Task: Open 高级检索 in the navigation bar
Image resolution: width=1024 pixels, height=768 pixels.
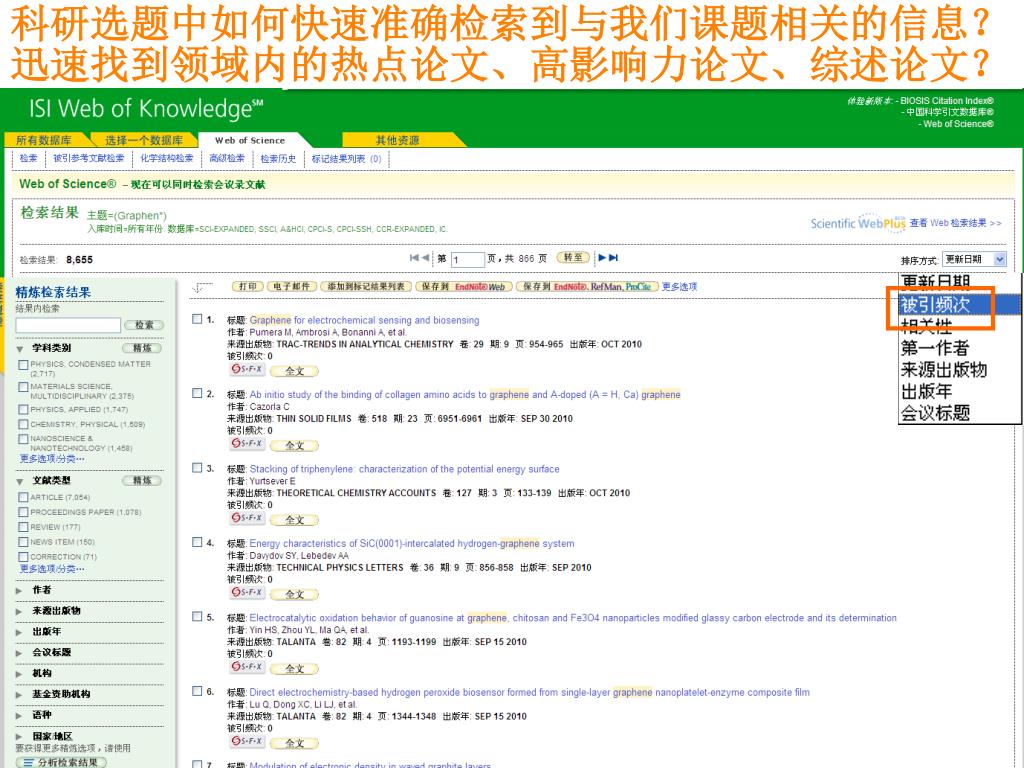Action: 227,158
